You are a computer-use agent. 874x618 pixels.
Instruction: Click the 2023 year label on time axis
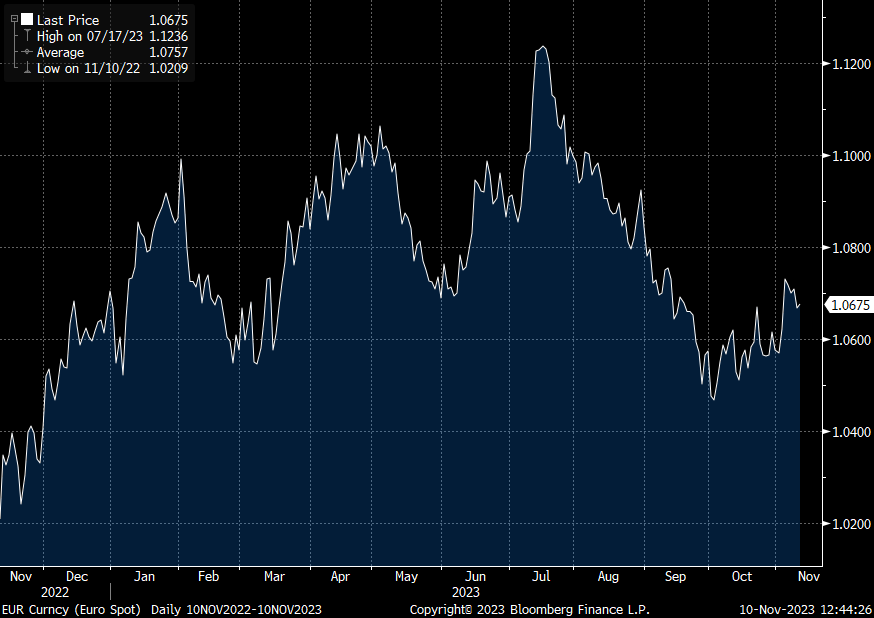tap(466, 592)
